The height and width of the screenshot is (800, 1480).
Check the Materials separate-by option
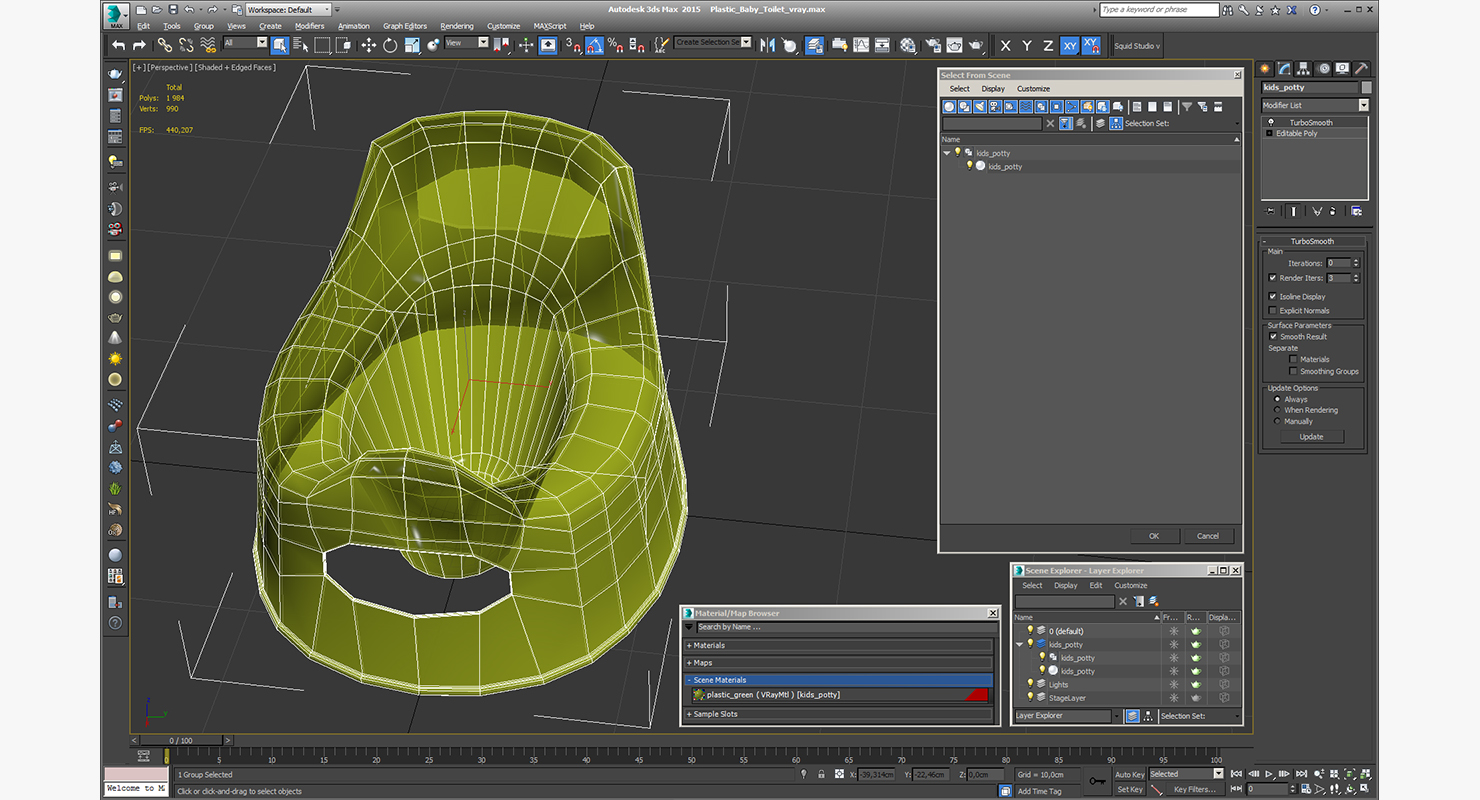click(x=1293, y=359)
